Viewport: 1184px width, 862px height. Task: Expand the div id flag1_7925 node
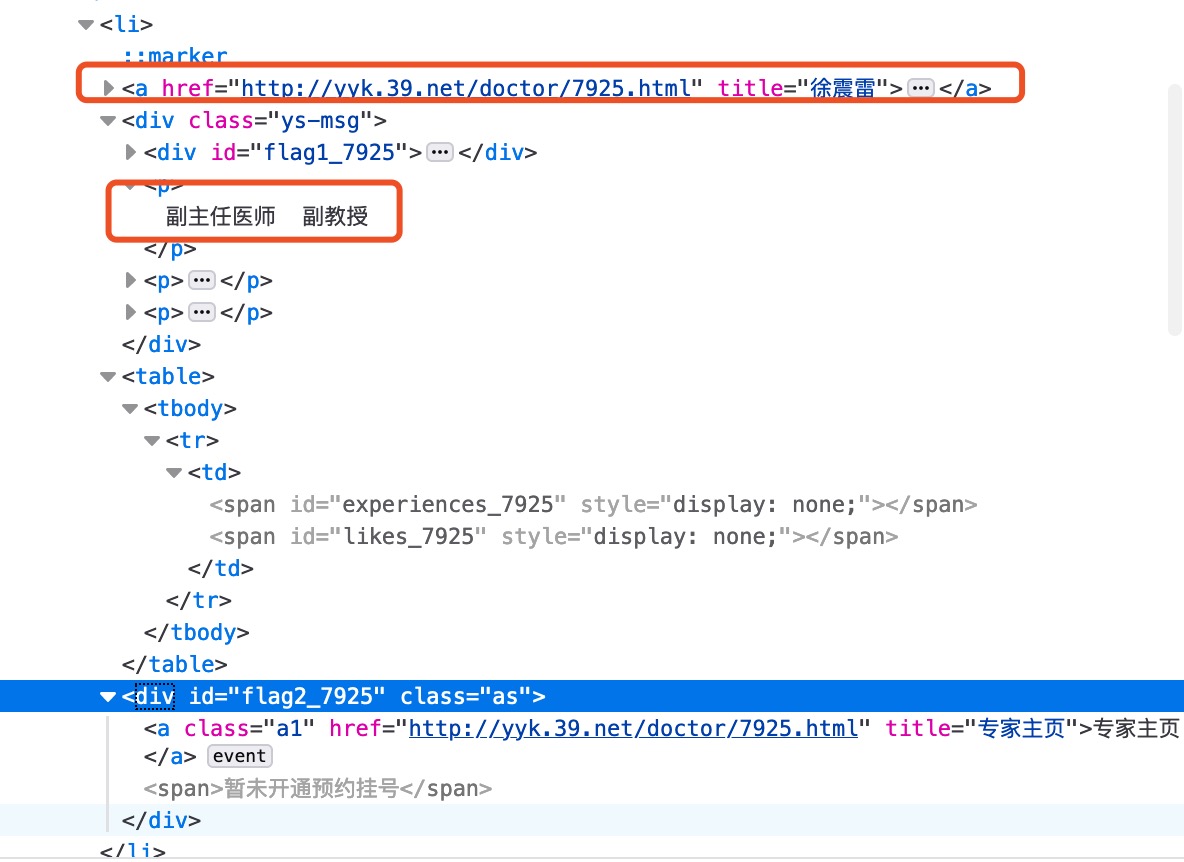(131, 152)
